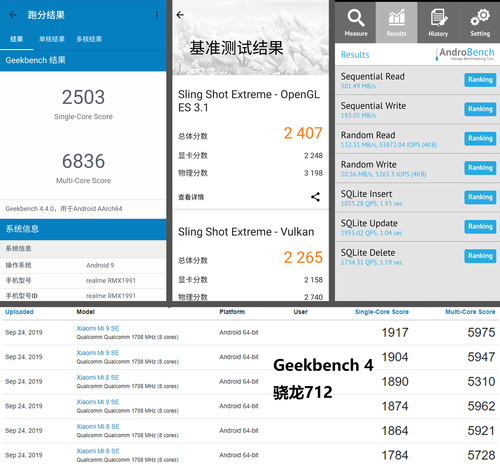
Task: Tap back arrow in Geekbench results header
Action: pos(13,15)
